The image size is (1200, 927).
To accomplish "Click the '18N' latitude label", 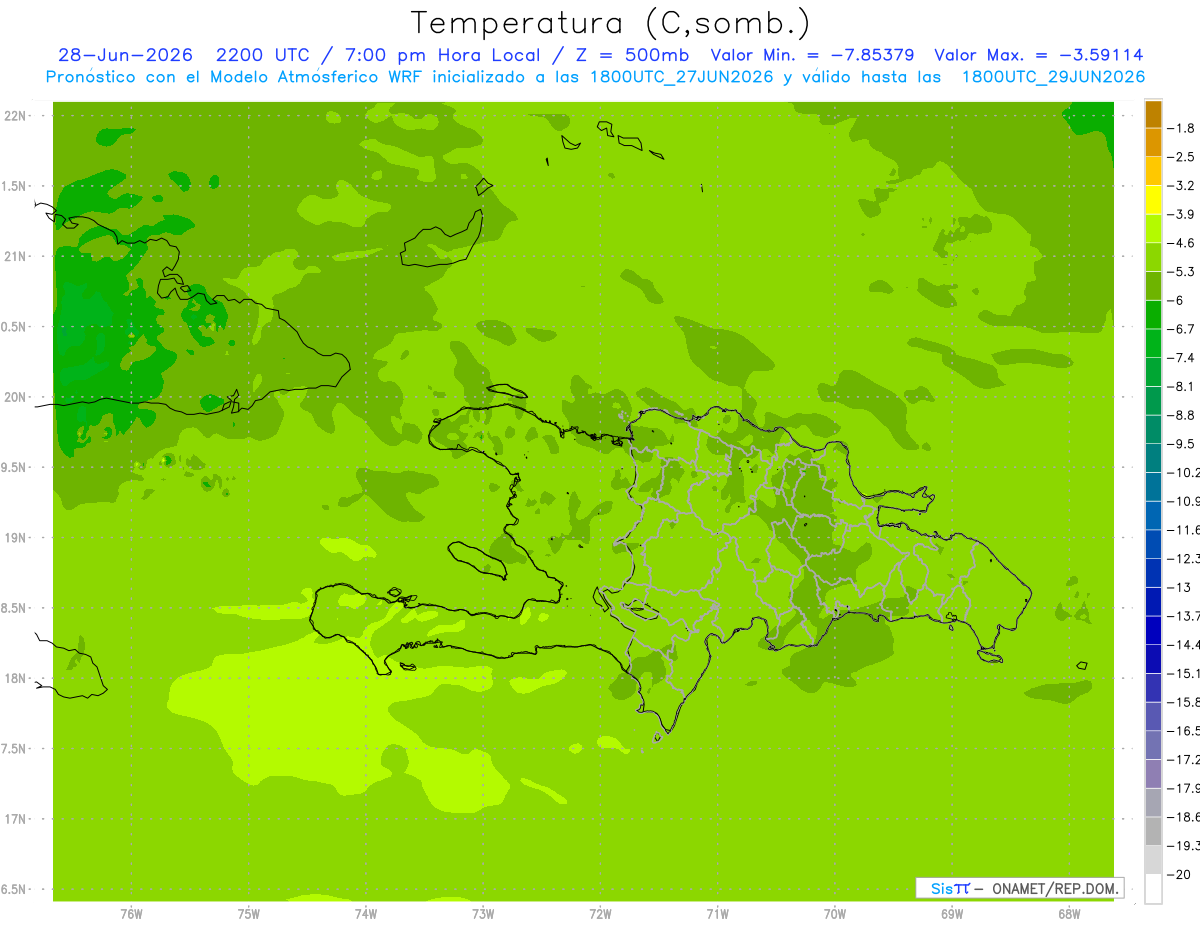I will tap(16, 678).
